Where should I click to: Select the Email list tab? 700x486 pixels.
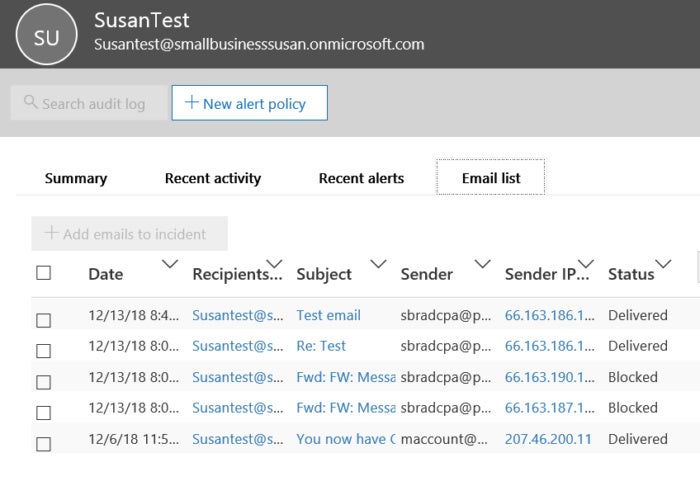[491, 177]
